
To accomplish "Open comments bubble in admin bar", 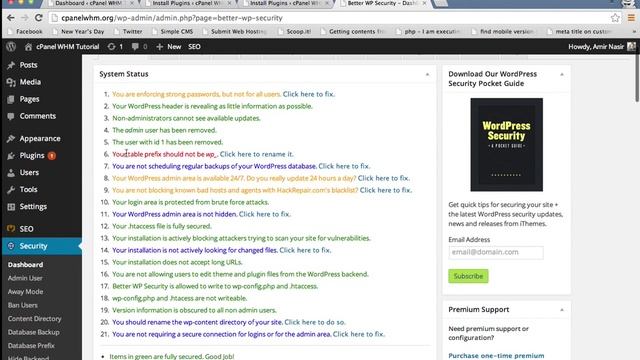I will click(x=135, y=47).
